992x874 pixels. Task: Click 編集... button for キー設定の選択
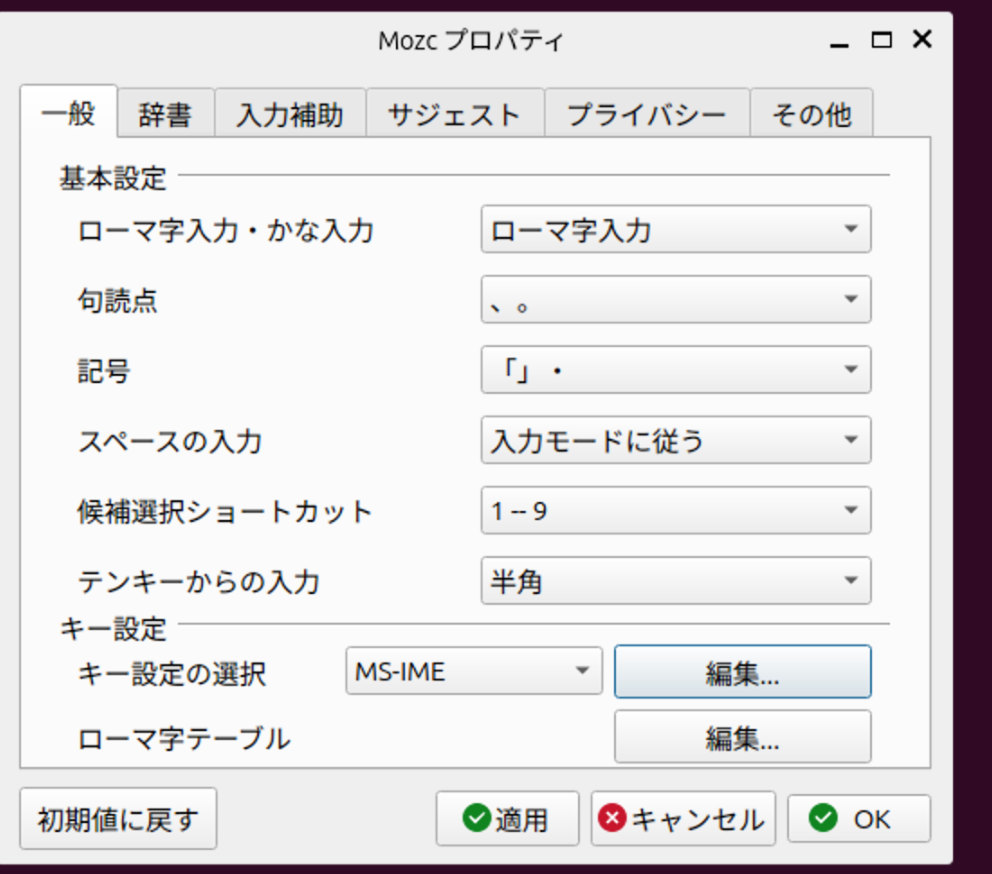coord(743,671)
